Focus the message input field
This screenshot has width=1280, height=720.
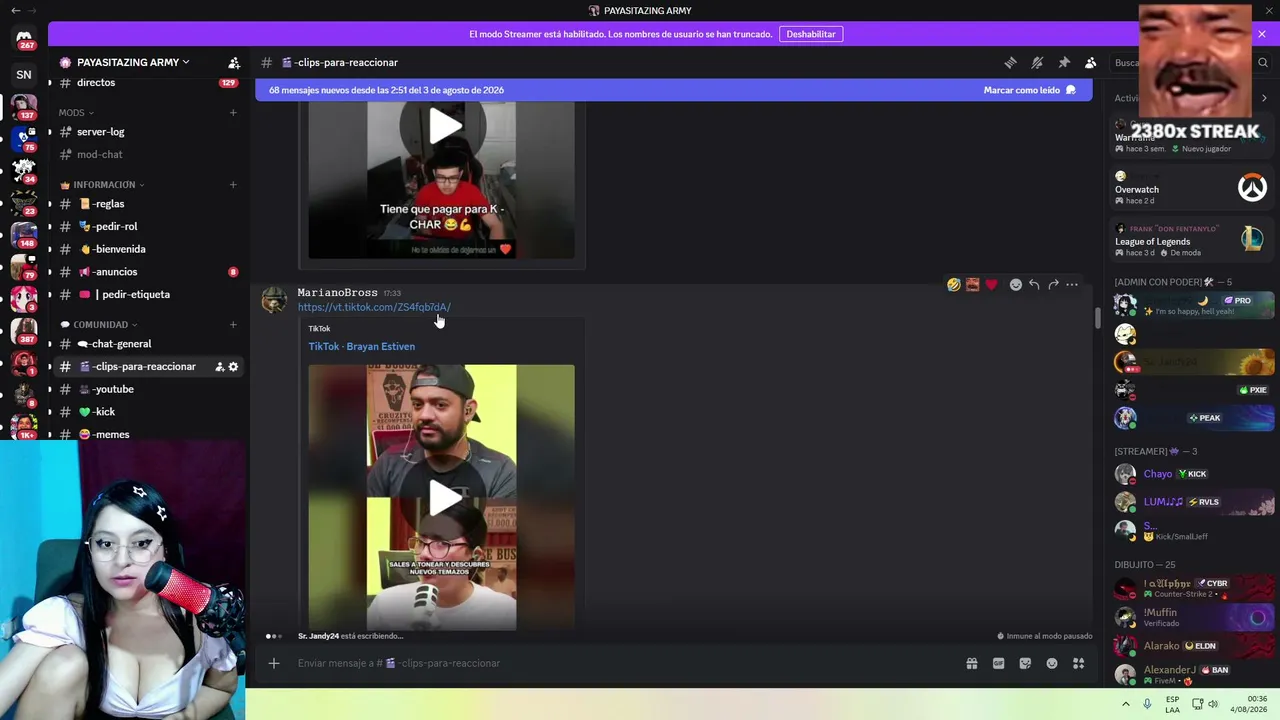pos(625,663)
